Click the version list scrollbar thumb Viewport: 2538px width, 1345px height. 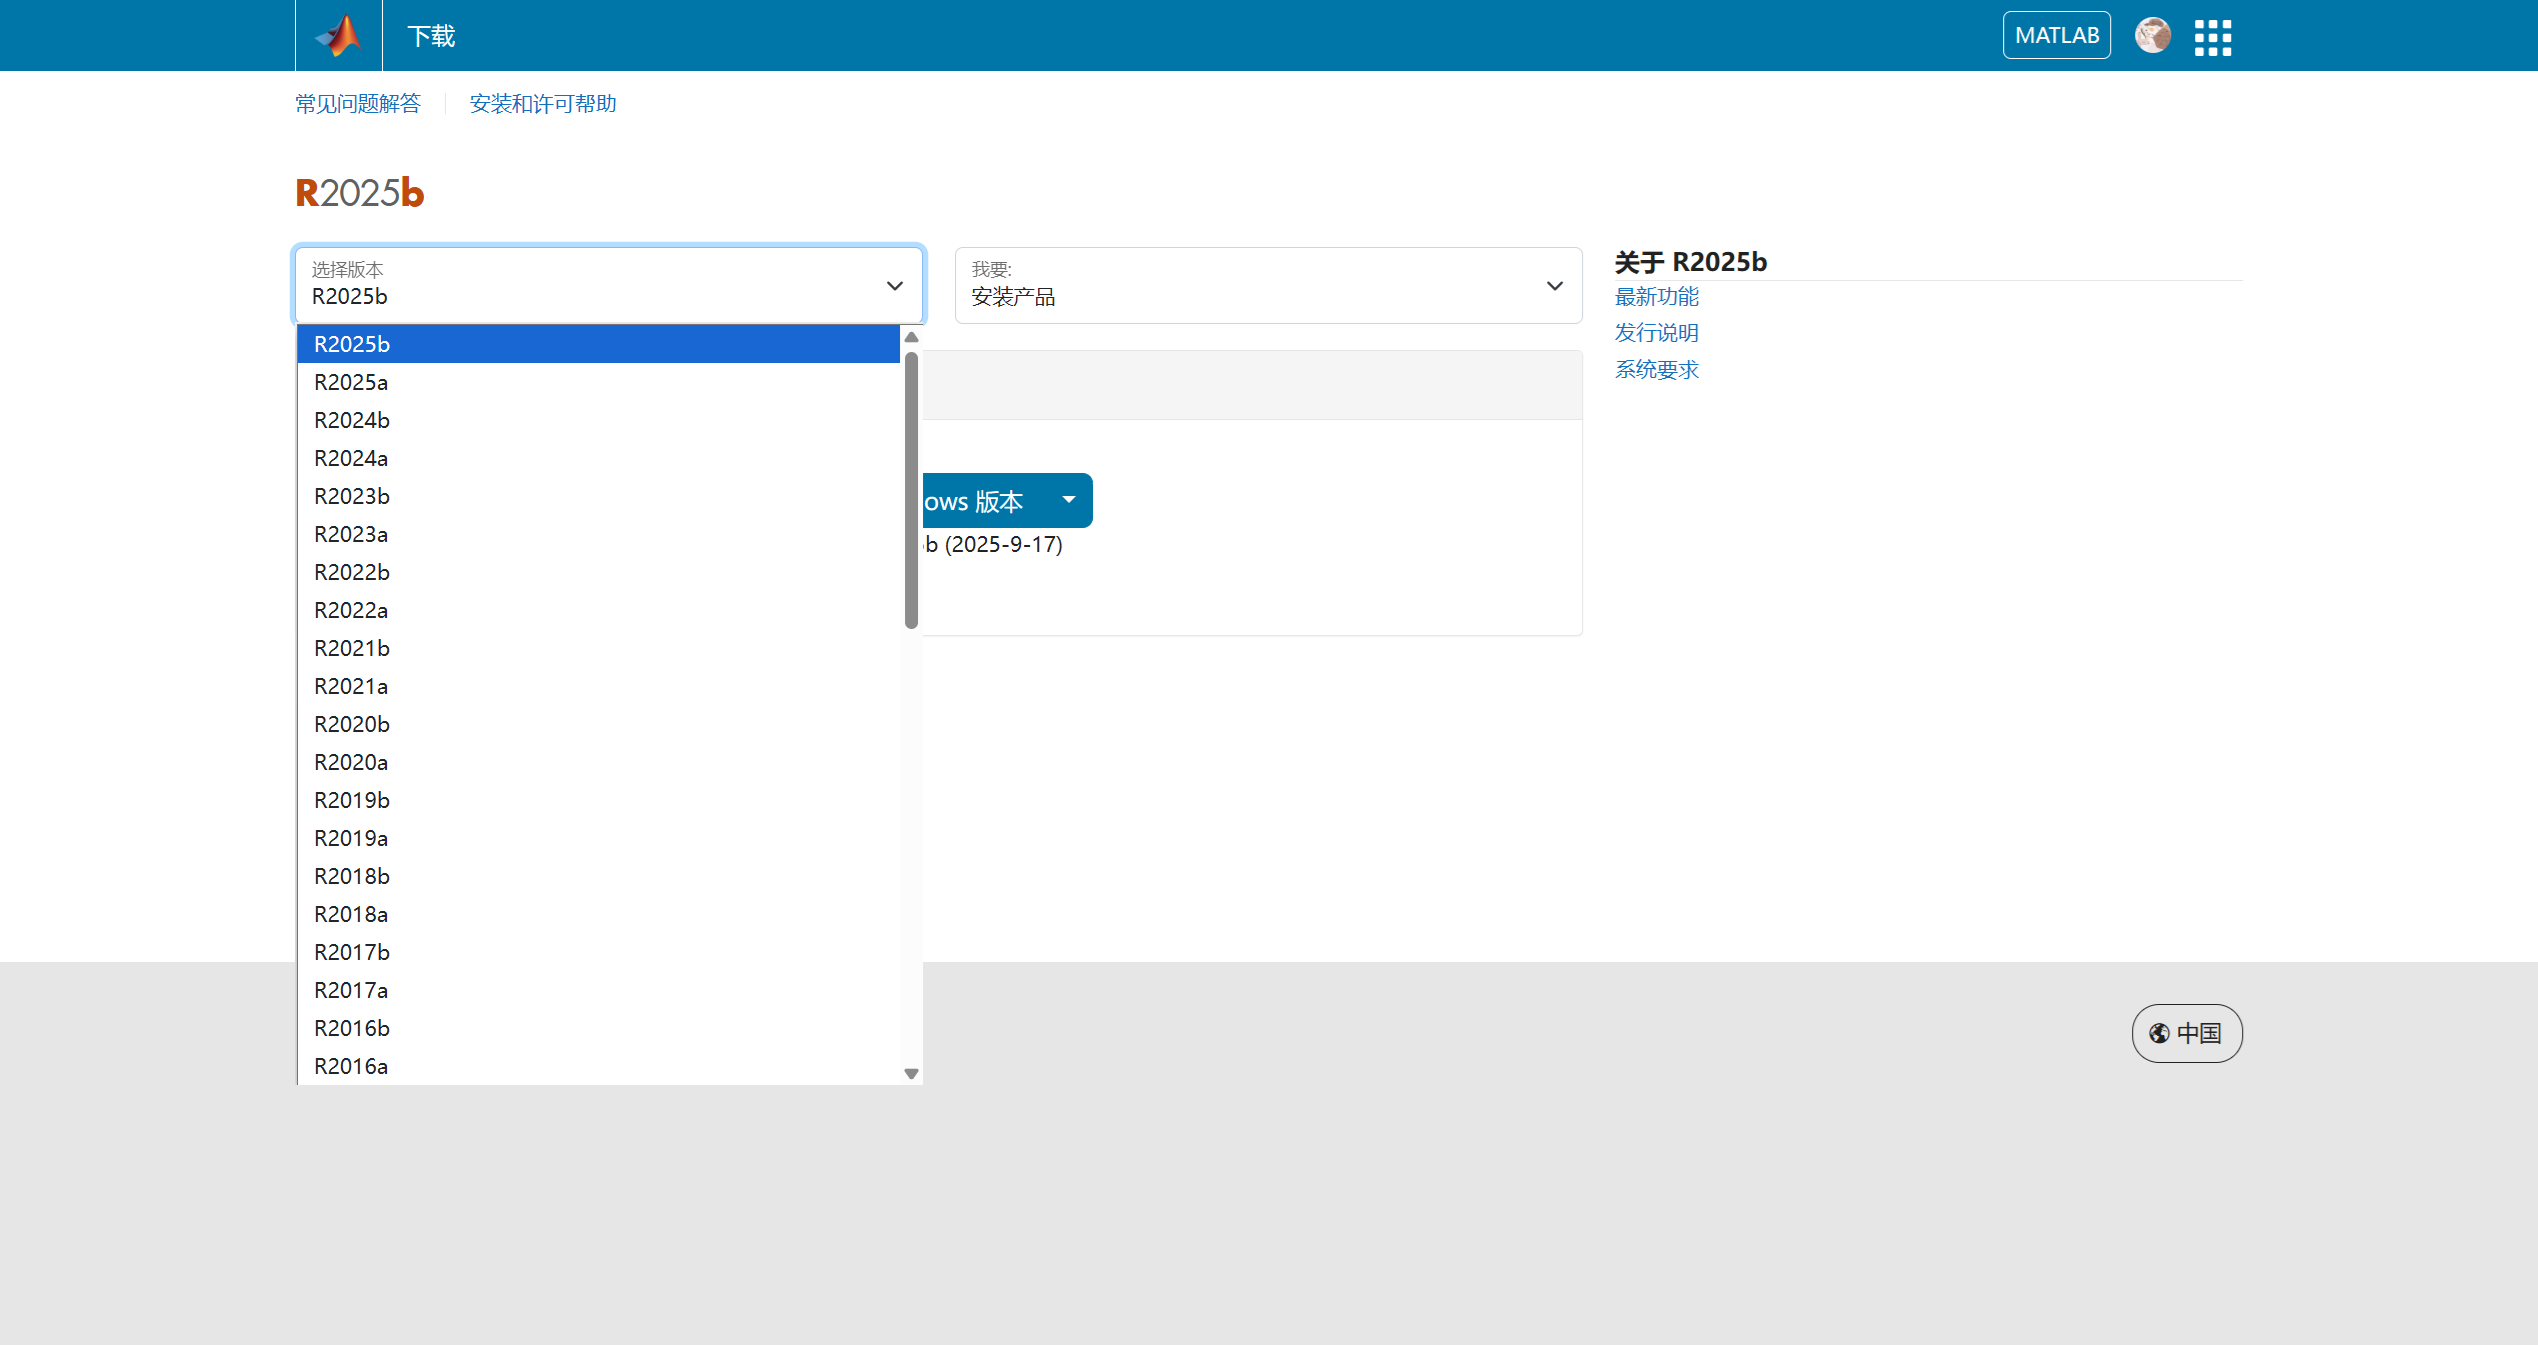tap(911, 490)
